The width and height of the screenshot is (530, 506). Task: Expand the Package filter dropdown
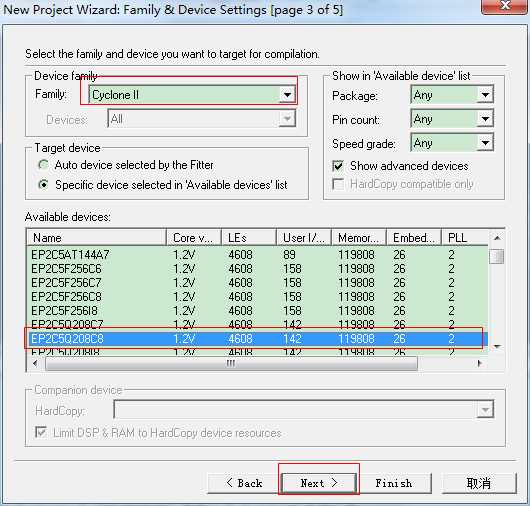point(452,95)
